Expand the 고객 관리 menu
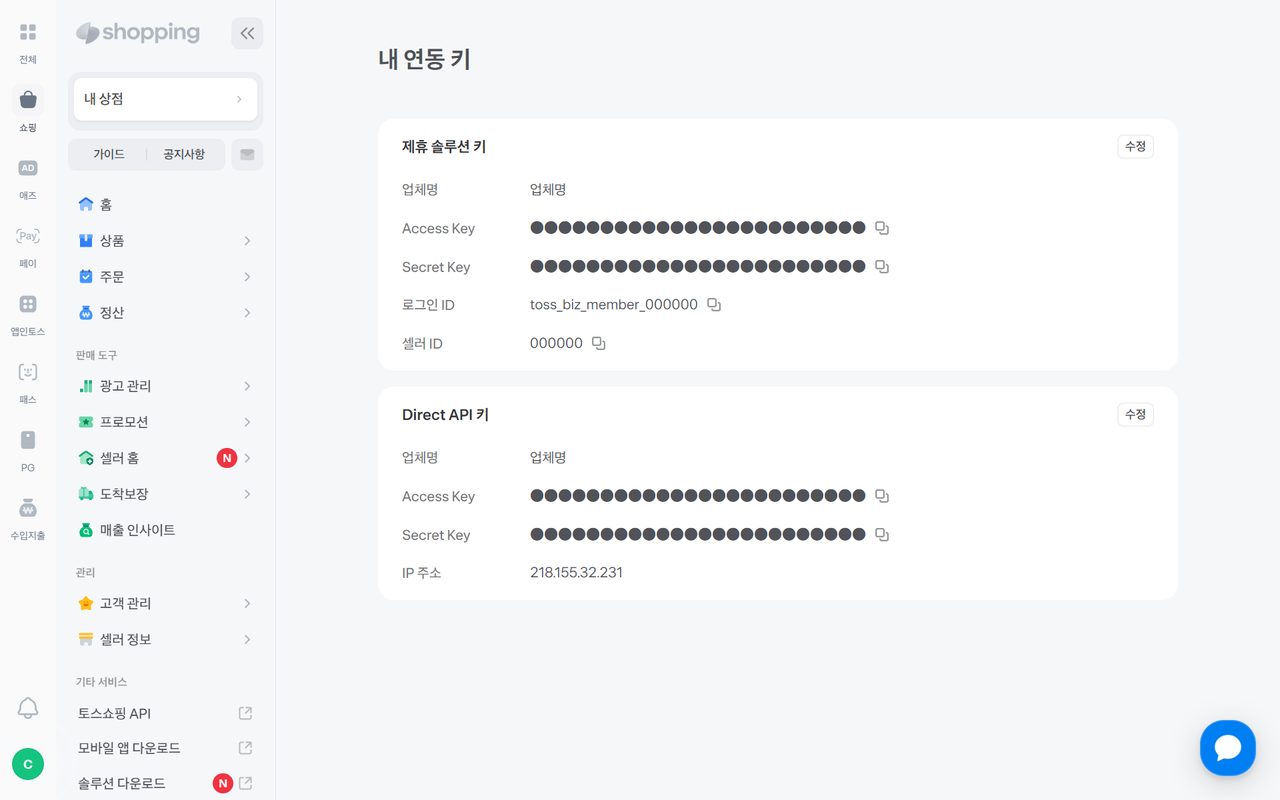1280x800 pixels. [x=165, y=604]
